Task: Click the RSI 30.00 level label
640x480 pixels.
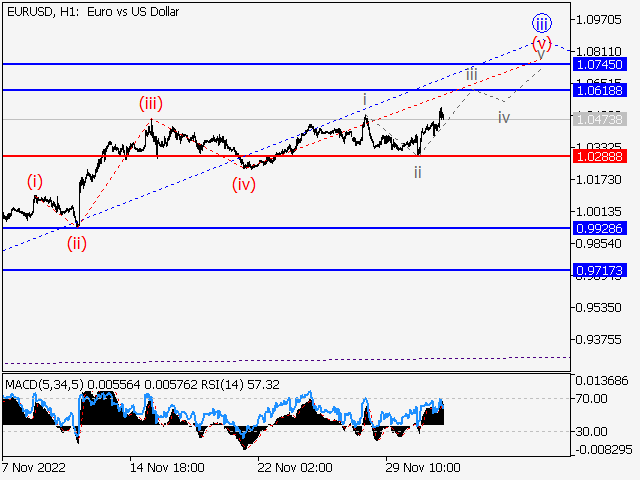Action: point(591,431)
